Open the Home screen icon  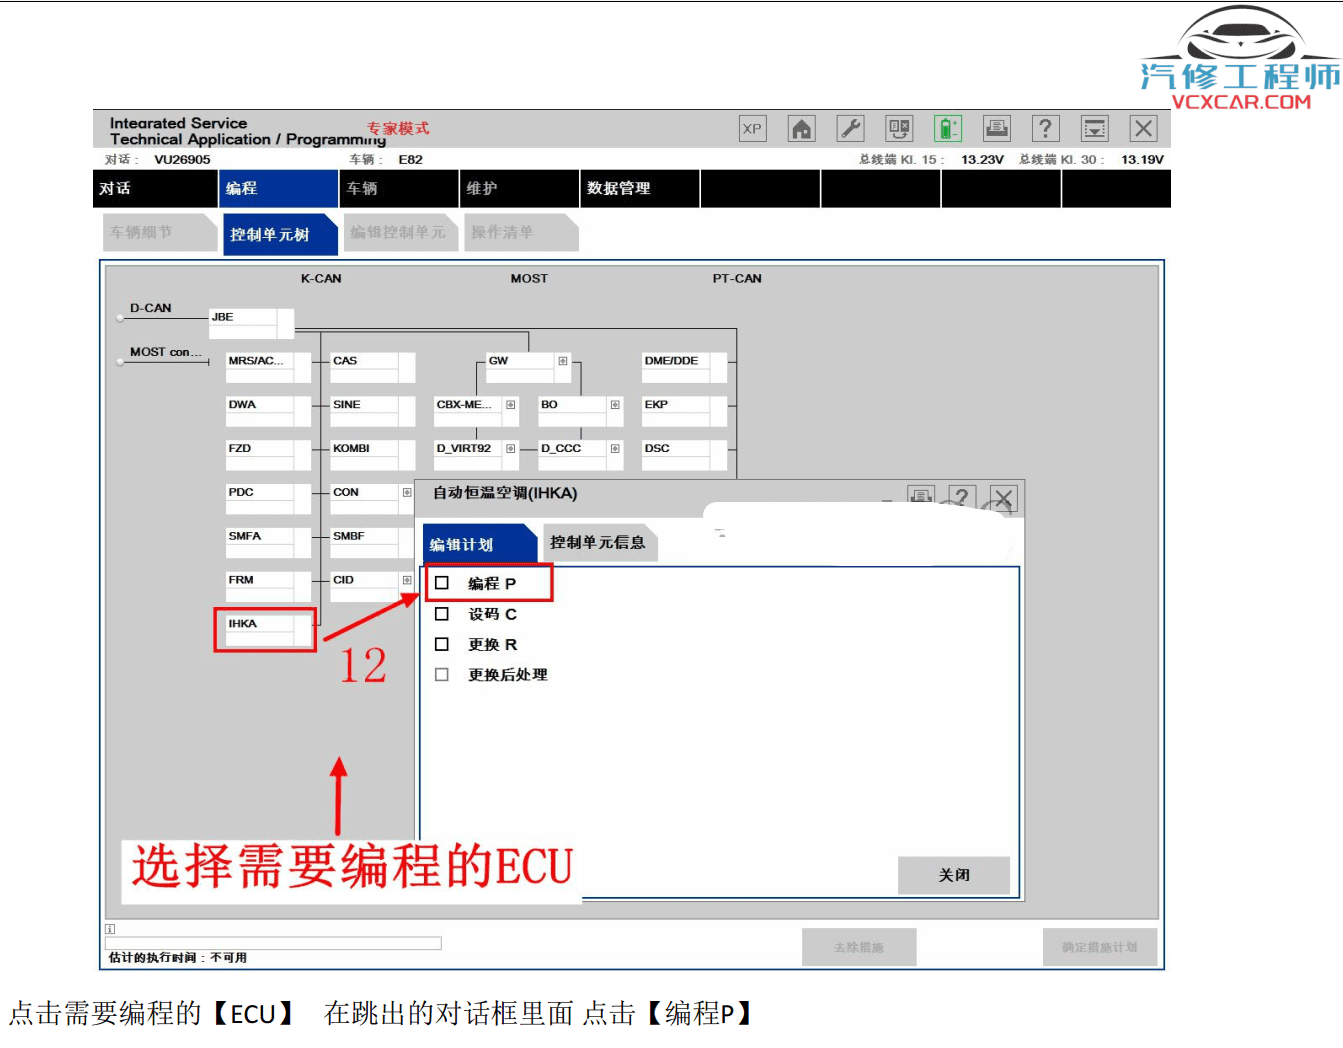pos(801,128)
